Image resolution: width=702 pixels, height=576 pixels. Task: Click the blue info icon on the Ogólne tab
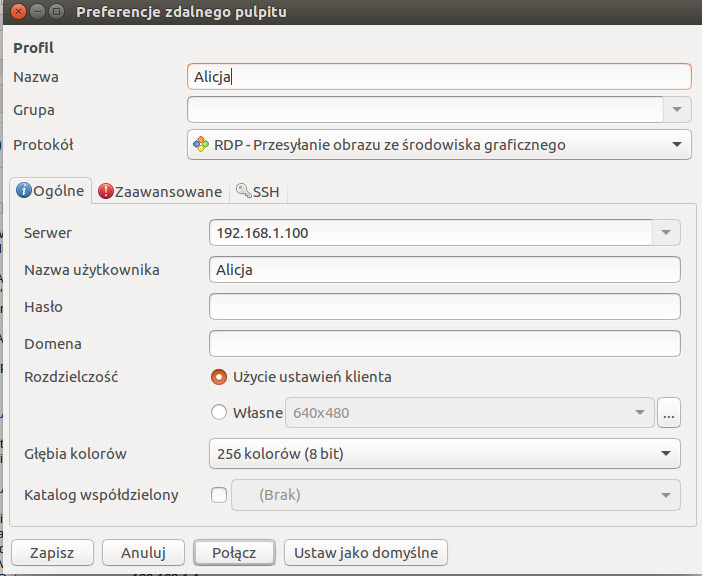[x=23, y=190]
